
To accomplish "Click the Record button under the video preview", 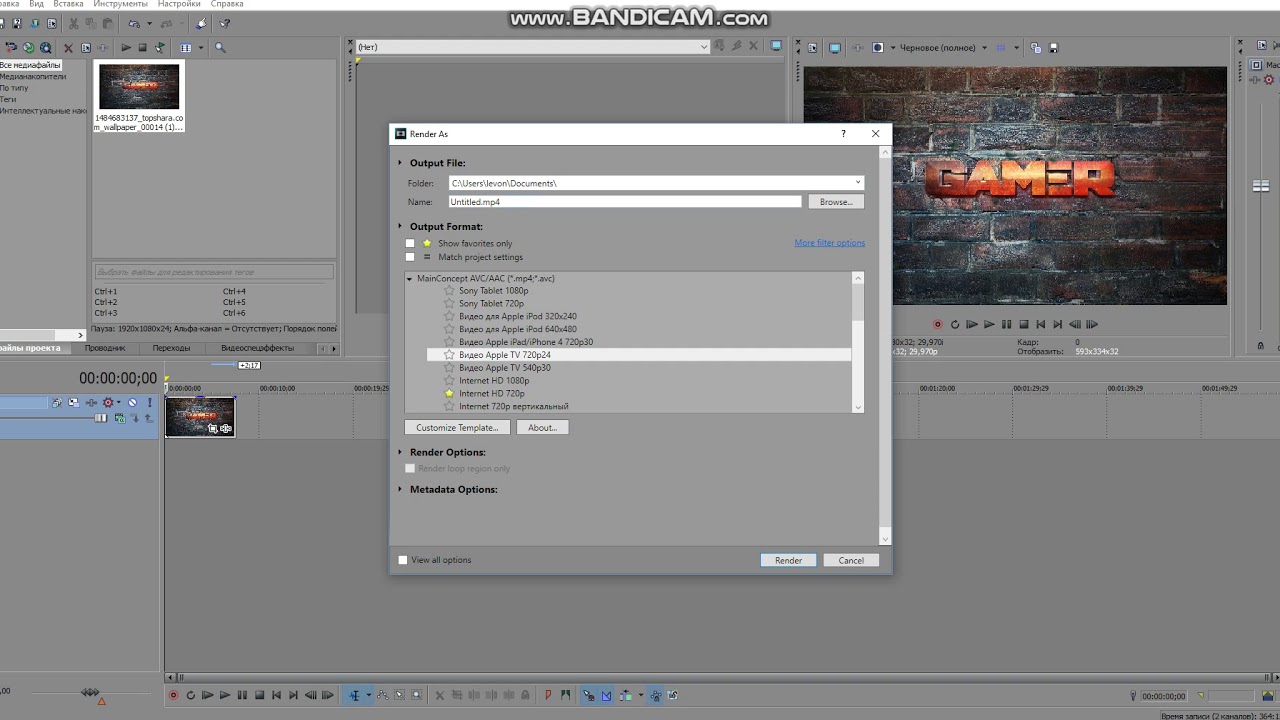I will coord(937,324).
